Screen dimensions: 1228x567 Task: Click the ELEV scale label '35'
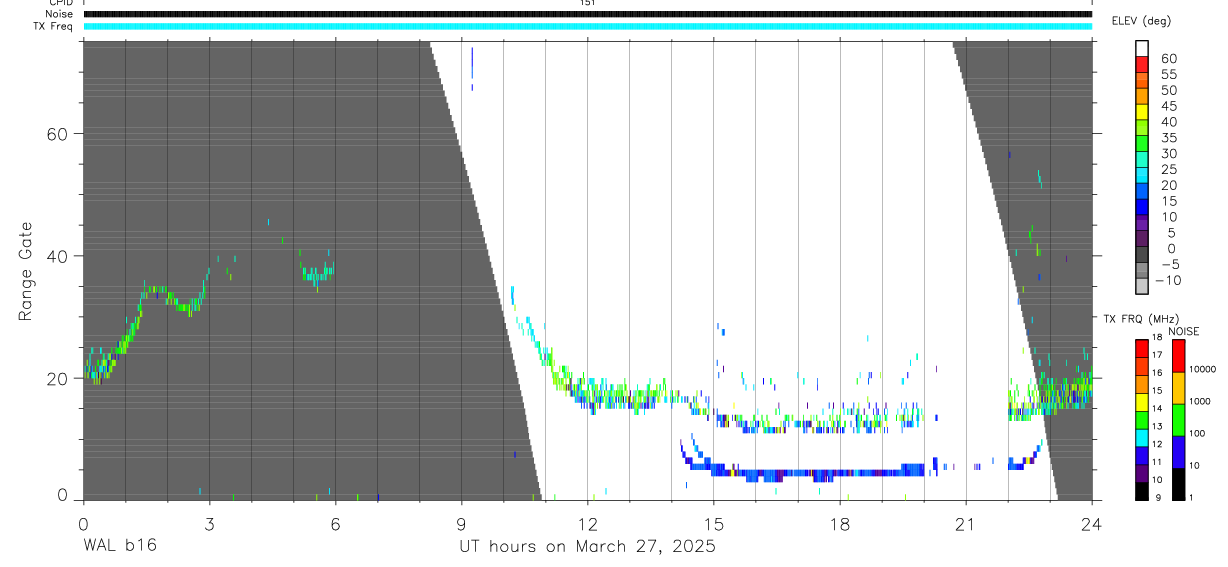click(1169, 137)
